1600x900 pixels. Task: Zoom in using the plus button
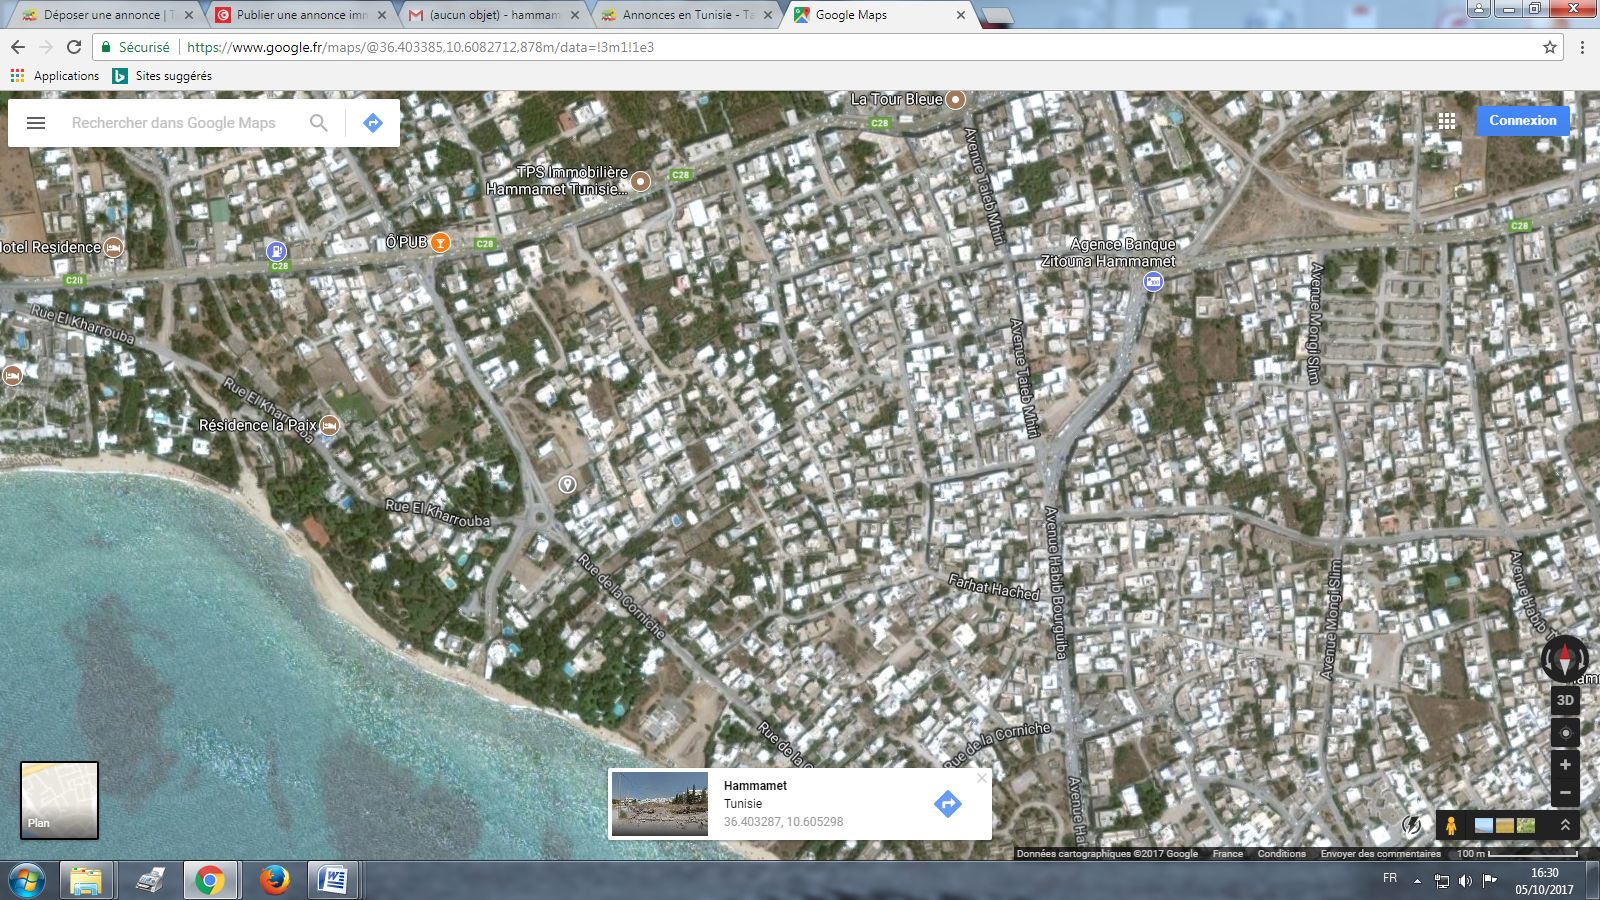click(x=1565, y=765)
